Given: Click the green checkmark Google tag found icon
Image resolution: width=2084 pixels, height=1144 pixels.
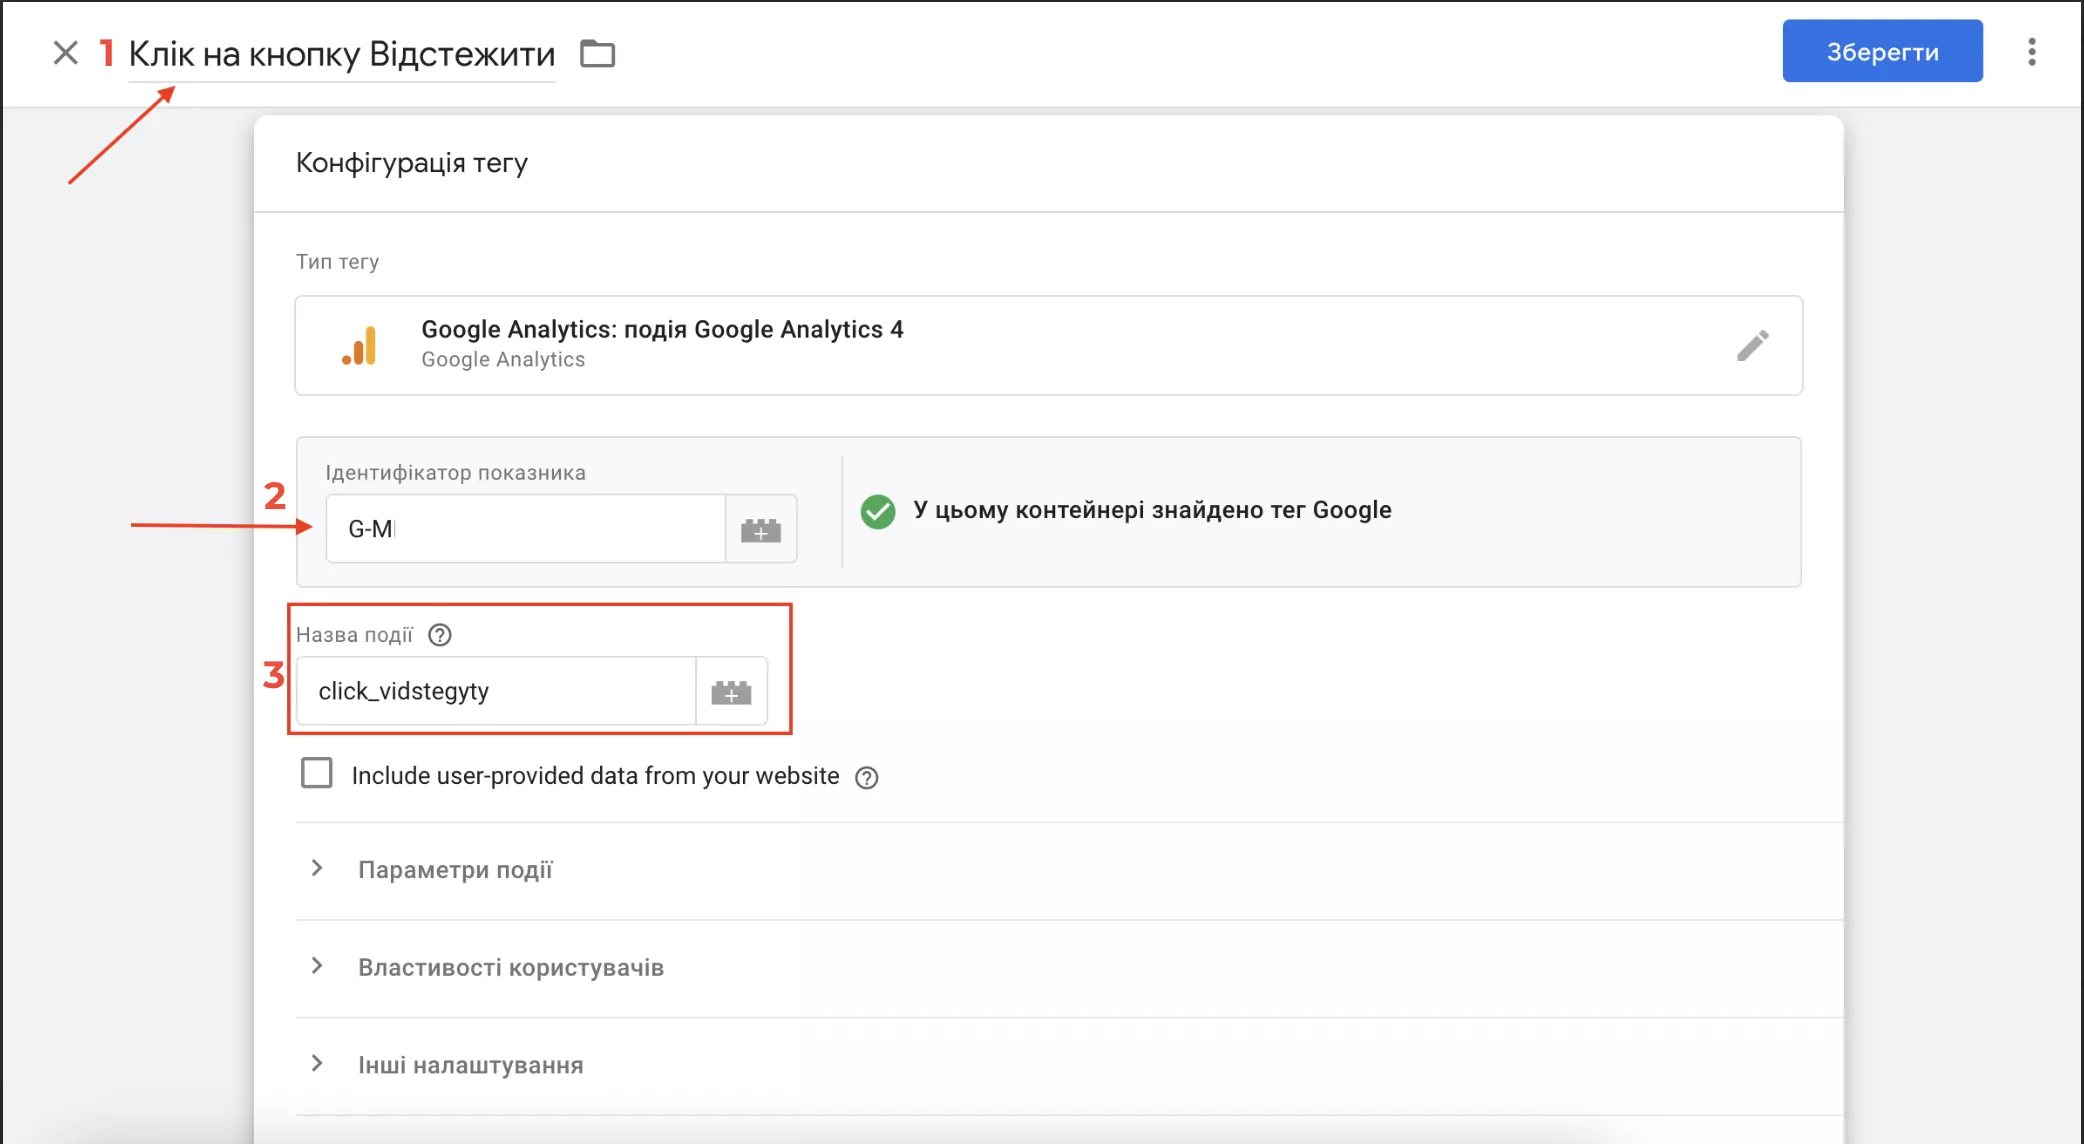Looking at the screenshot, I should coord(878,511).
